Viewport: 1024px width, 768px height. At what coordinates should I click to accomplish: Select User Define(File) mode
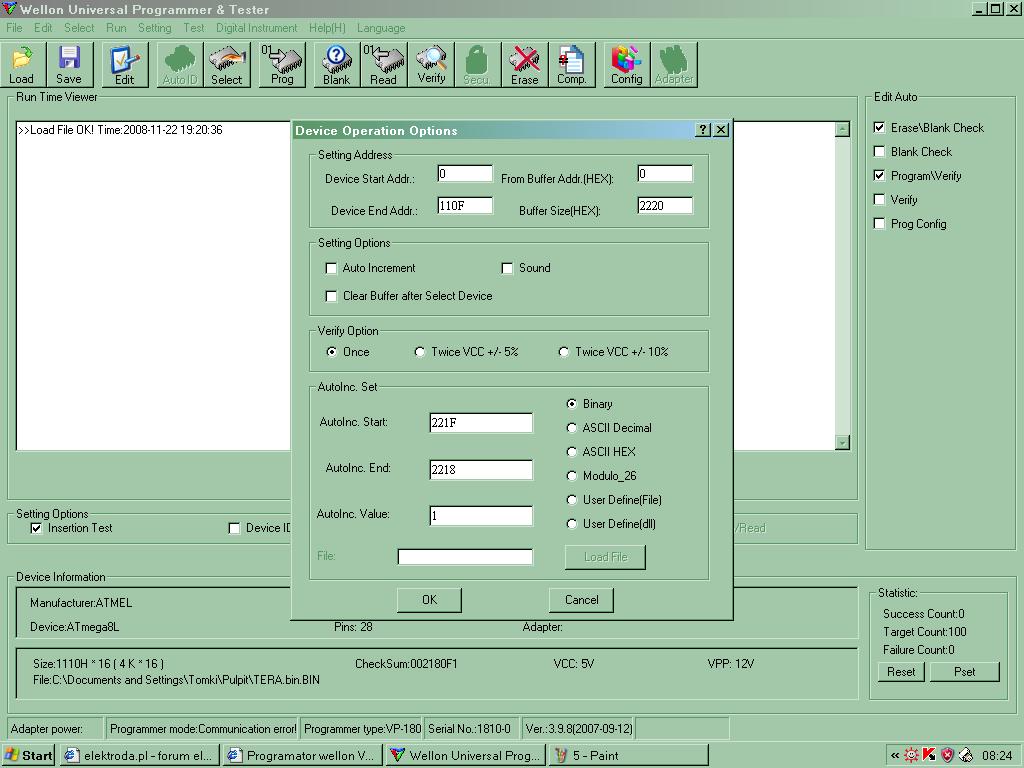571,500
